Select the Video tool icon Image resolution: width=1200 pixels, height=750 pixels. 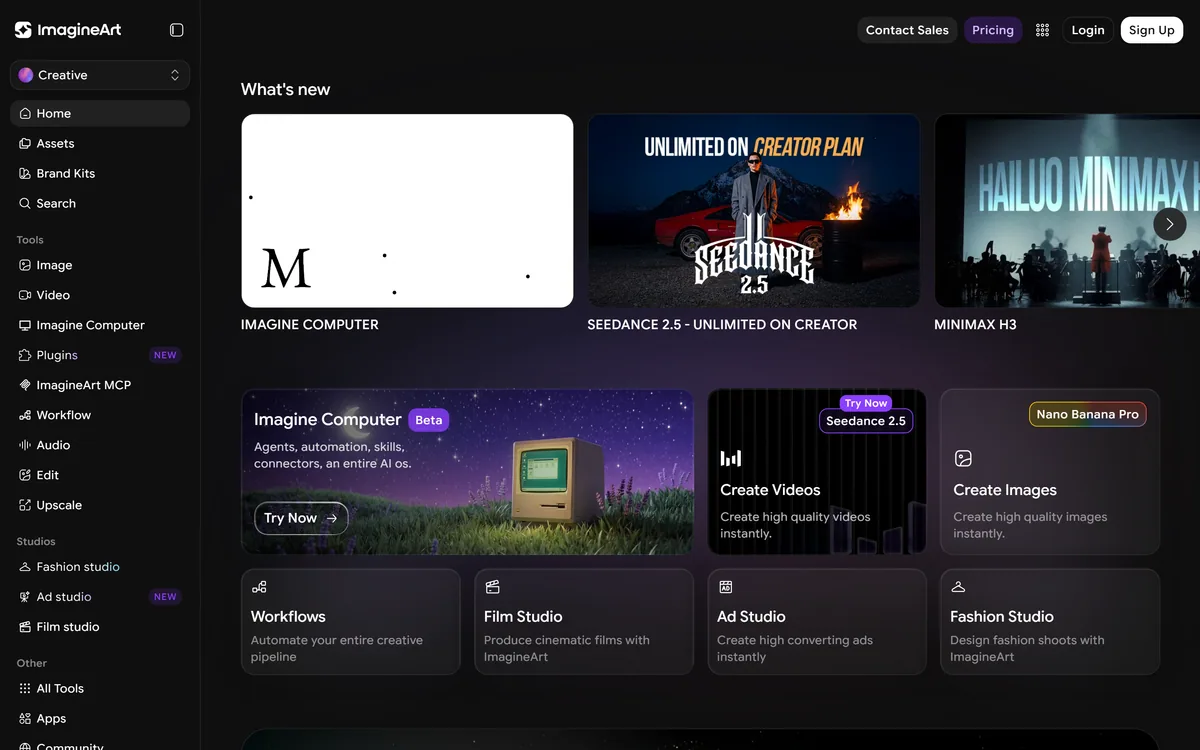26,295
